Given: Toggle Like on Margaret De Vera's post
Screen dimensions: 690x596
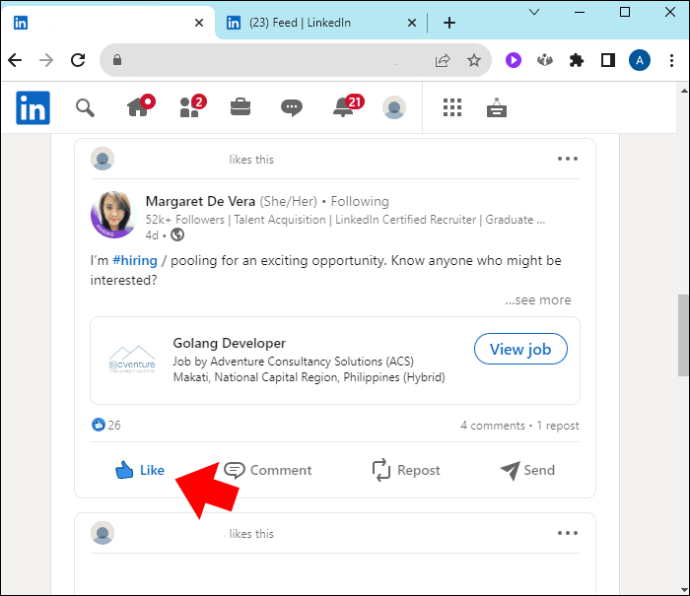Looking at the screenshot, I should (140, 470).
